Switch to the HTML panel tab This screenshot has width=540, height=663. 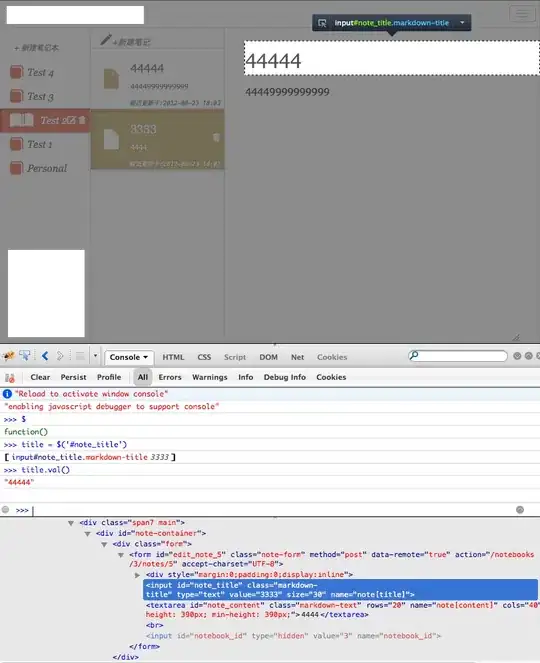(173, 357)
